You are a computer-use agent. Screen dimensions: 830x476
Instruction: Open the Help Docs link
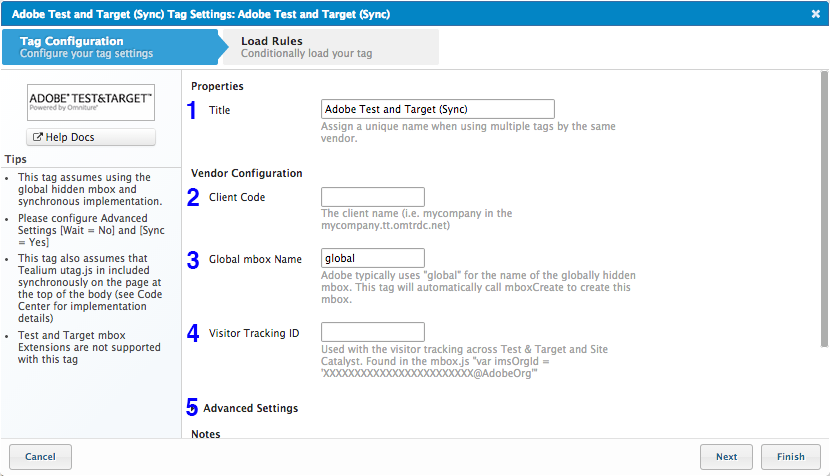(x=91, y=137)
